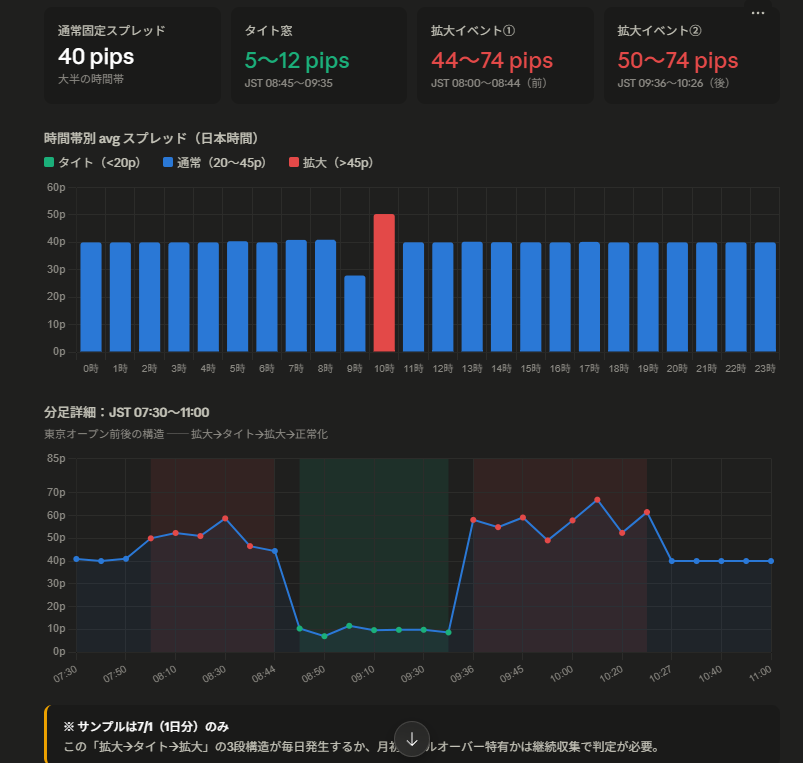This screenshot has width=803, height=763.
Task: Toggle the 通常（20〜45p） legend item
Action: (x=215, y=163)
